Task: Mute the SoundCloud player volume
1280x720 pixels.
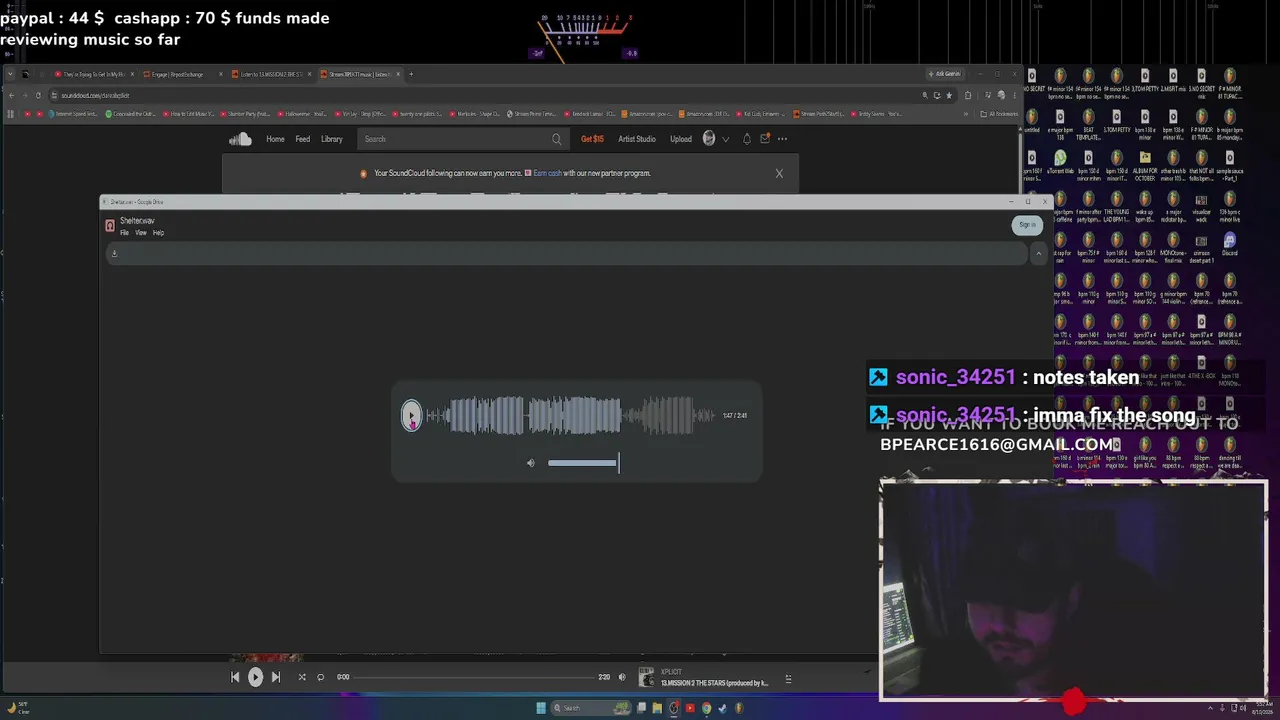Action: (621, 677)
